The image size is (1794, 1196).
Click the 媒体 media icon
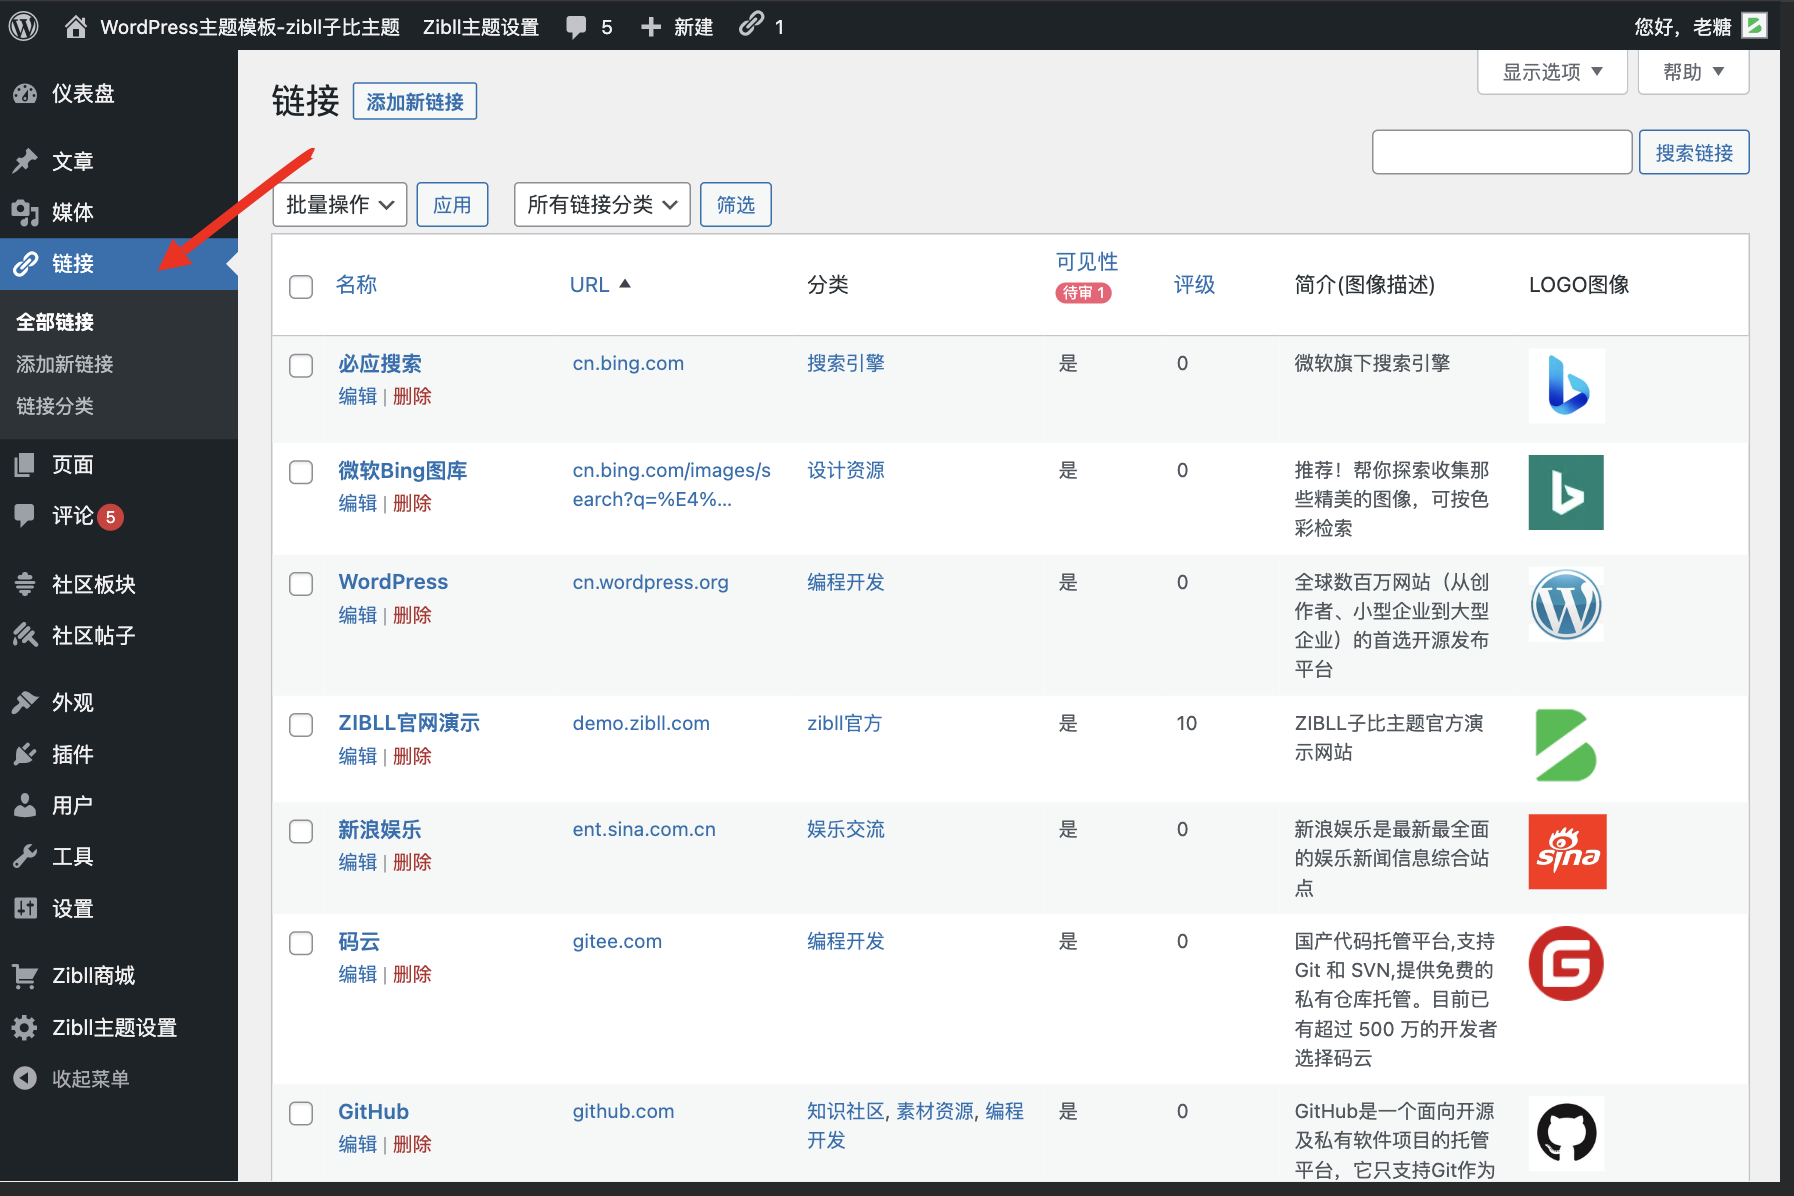[x=25, y=212]
